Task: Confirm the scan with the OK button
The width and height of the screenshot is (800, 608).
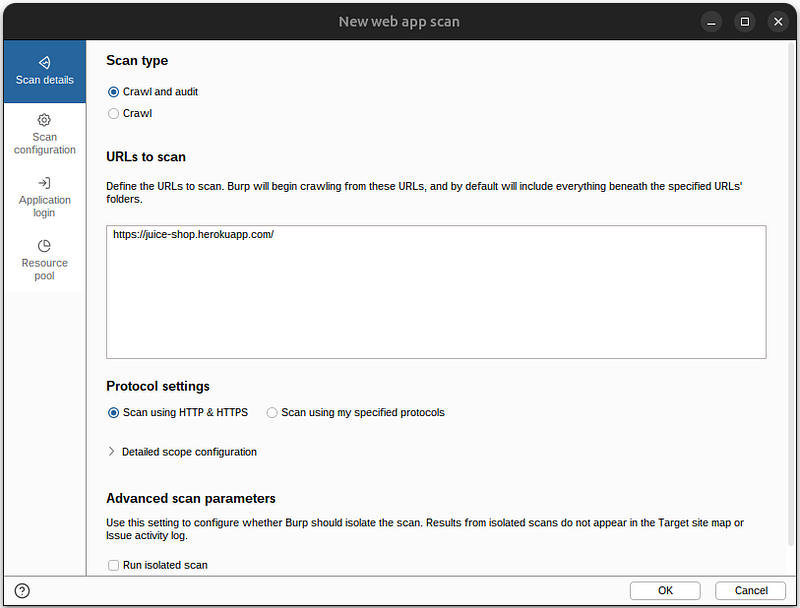Action: click(x=665, y=591)
